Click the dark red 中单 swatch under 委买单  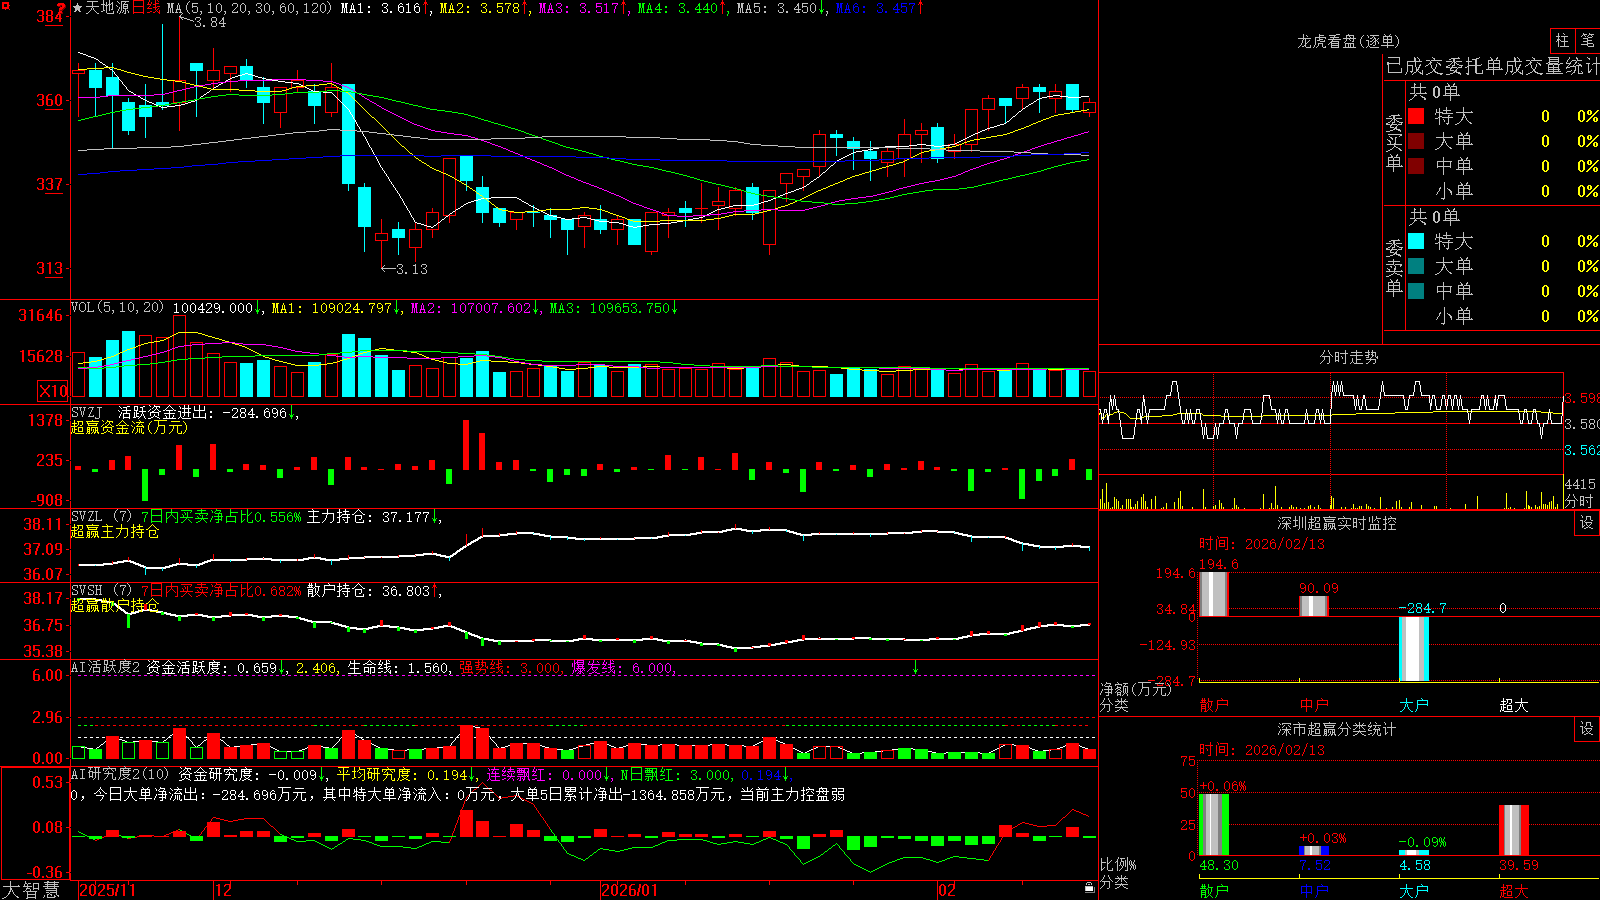click(1416, 166)
